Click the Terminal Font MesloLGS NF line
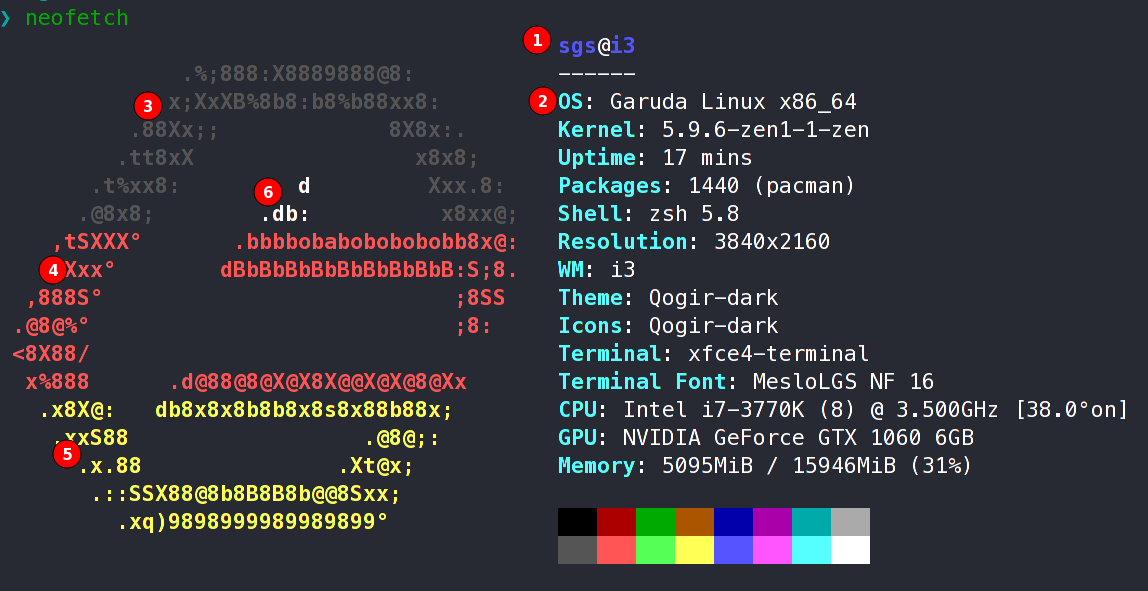Viewport: 1148px width, 591px height. pyautogui.click(x=746, y=382)
